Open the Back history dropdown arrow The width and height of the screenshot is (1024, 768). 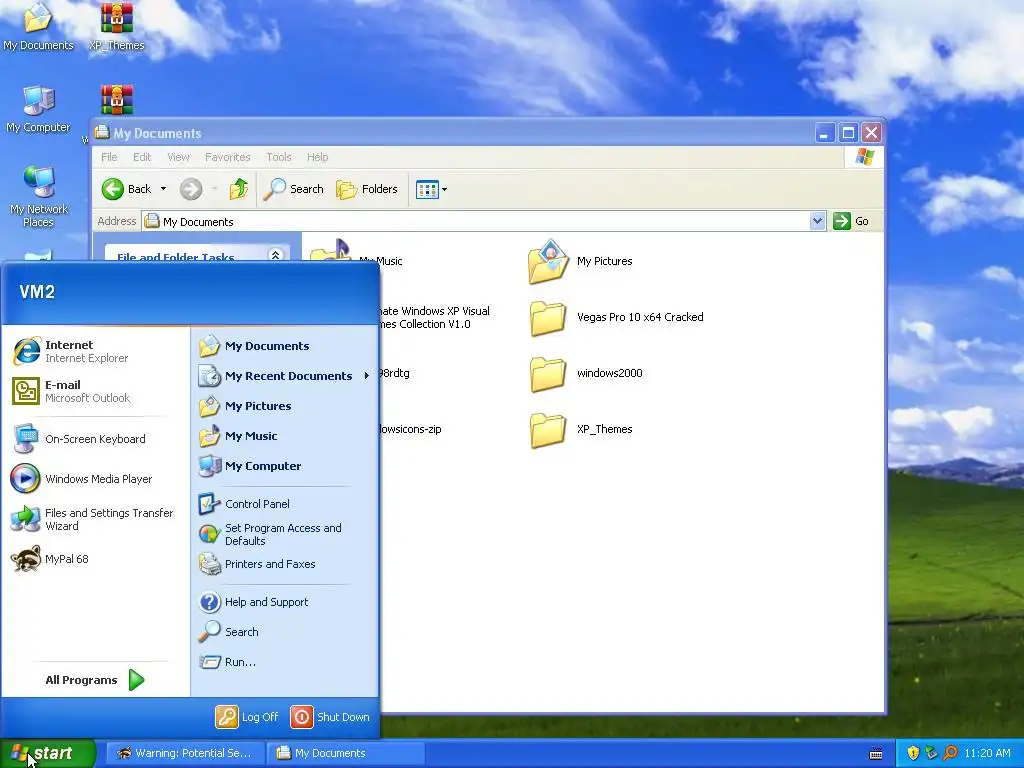[163, 189]
